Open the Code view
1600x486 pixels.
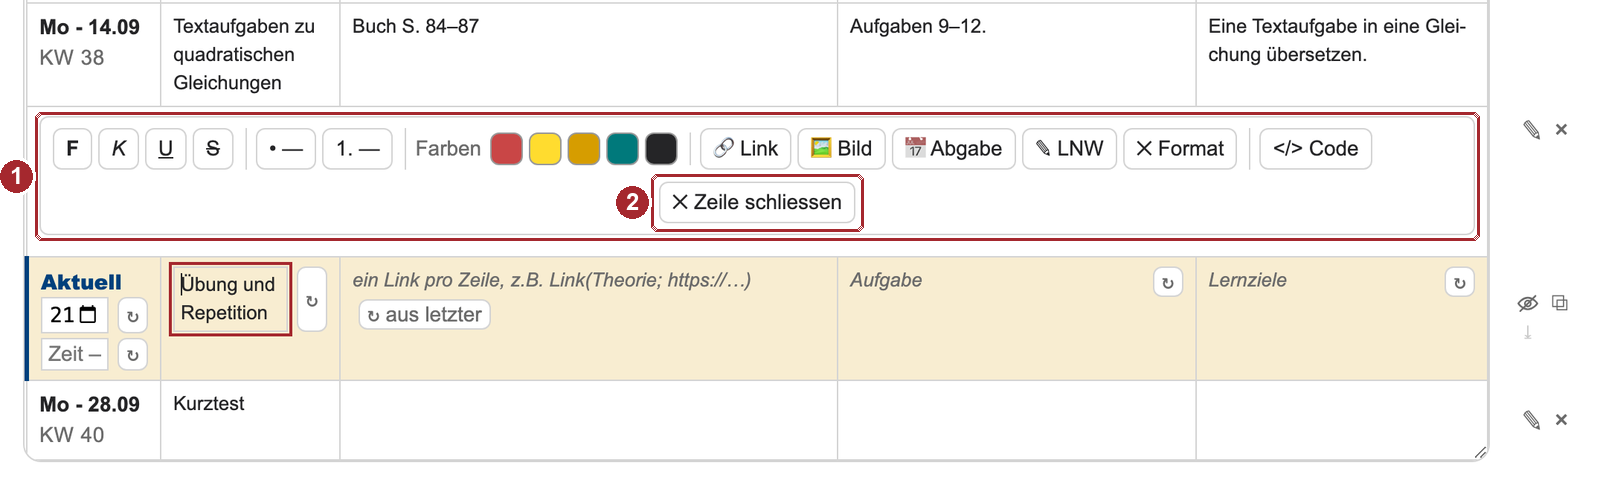(1315, 149)
